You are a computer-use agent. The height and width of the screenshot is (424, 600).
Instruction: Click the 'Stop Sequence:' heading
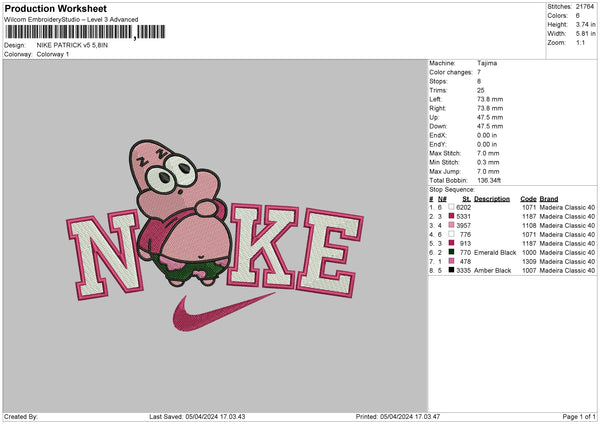[452, 189]
